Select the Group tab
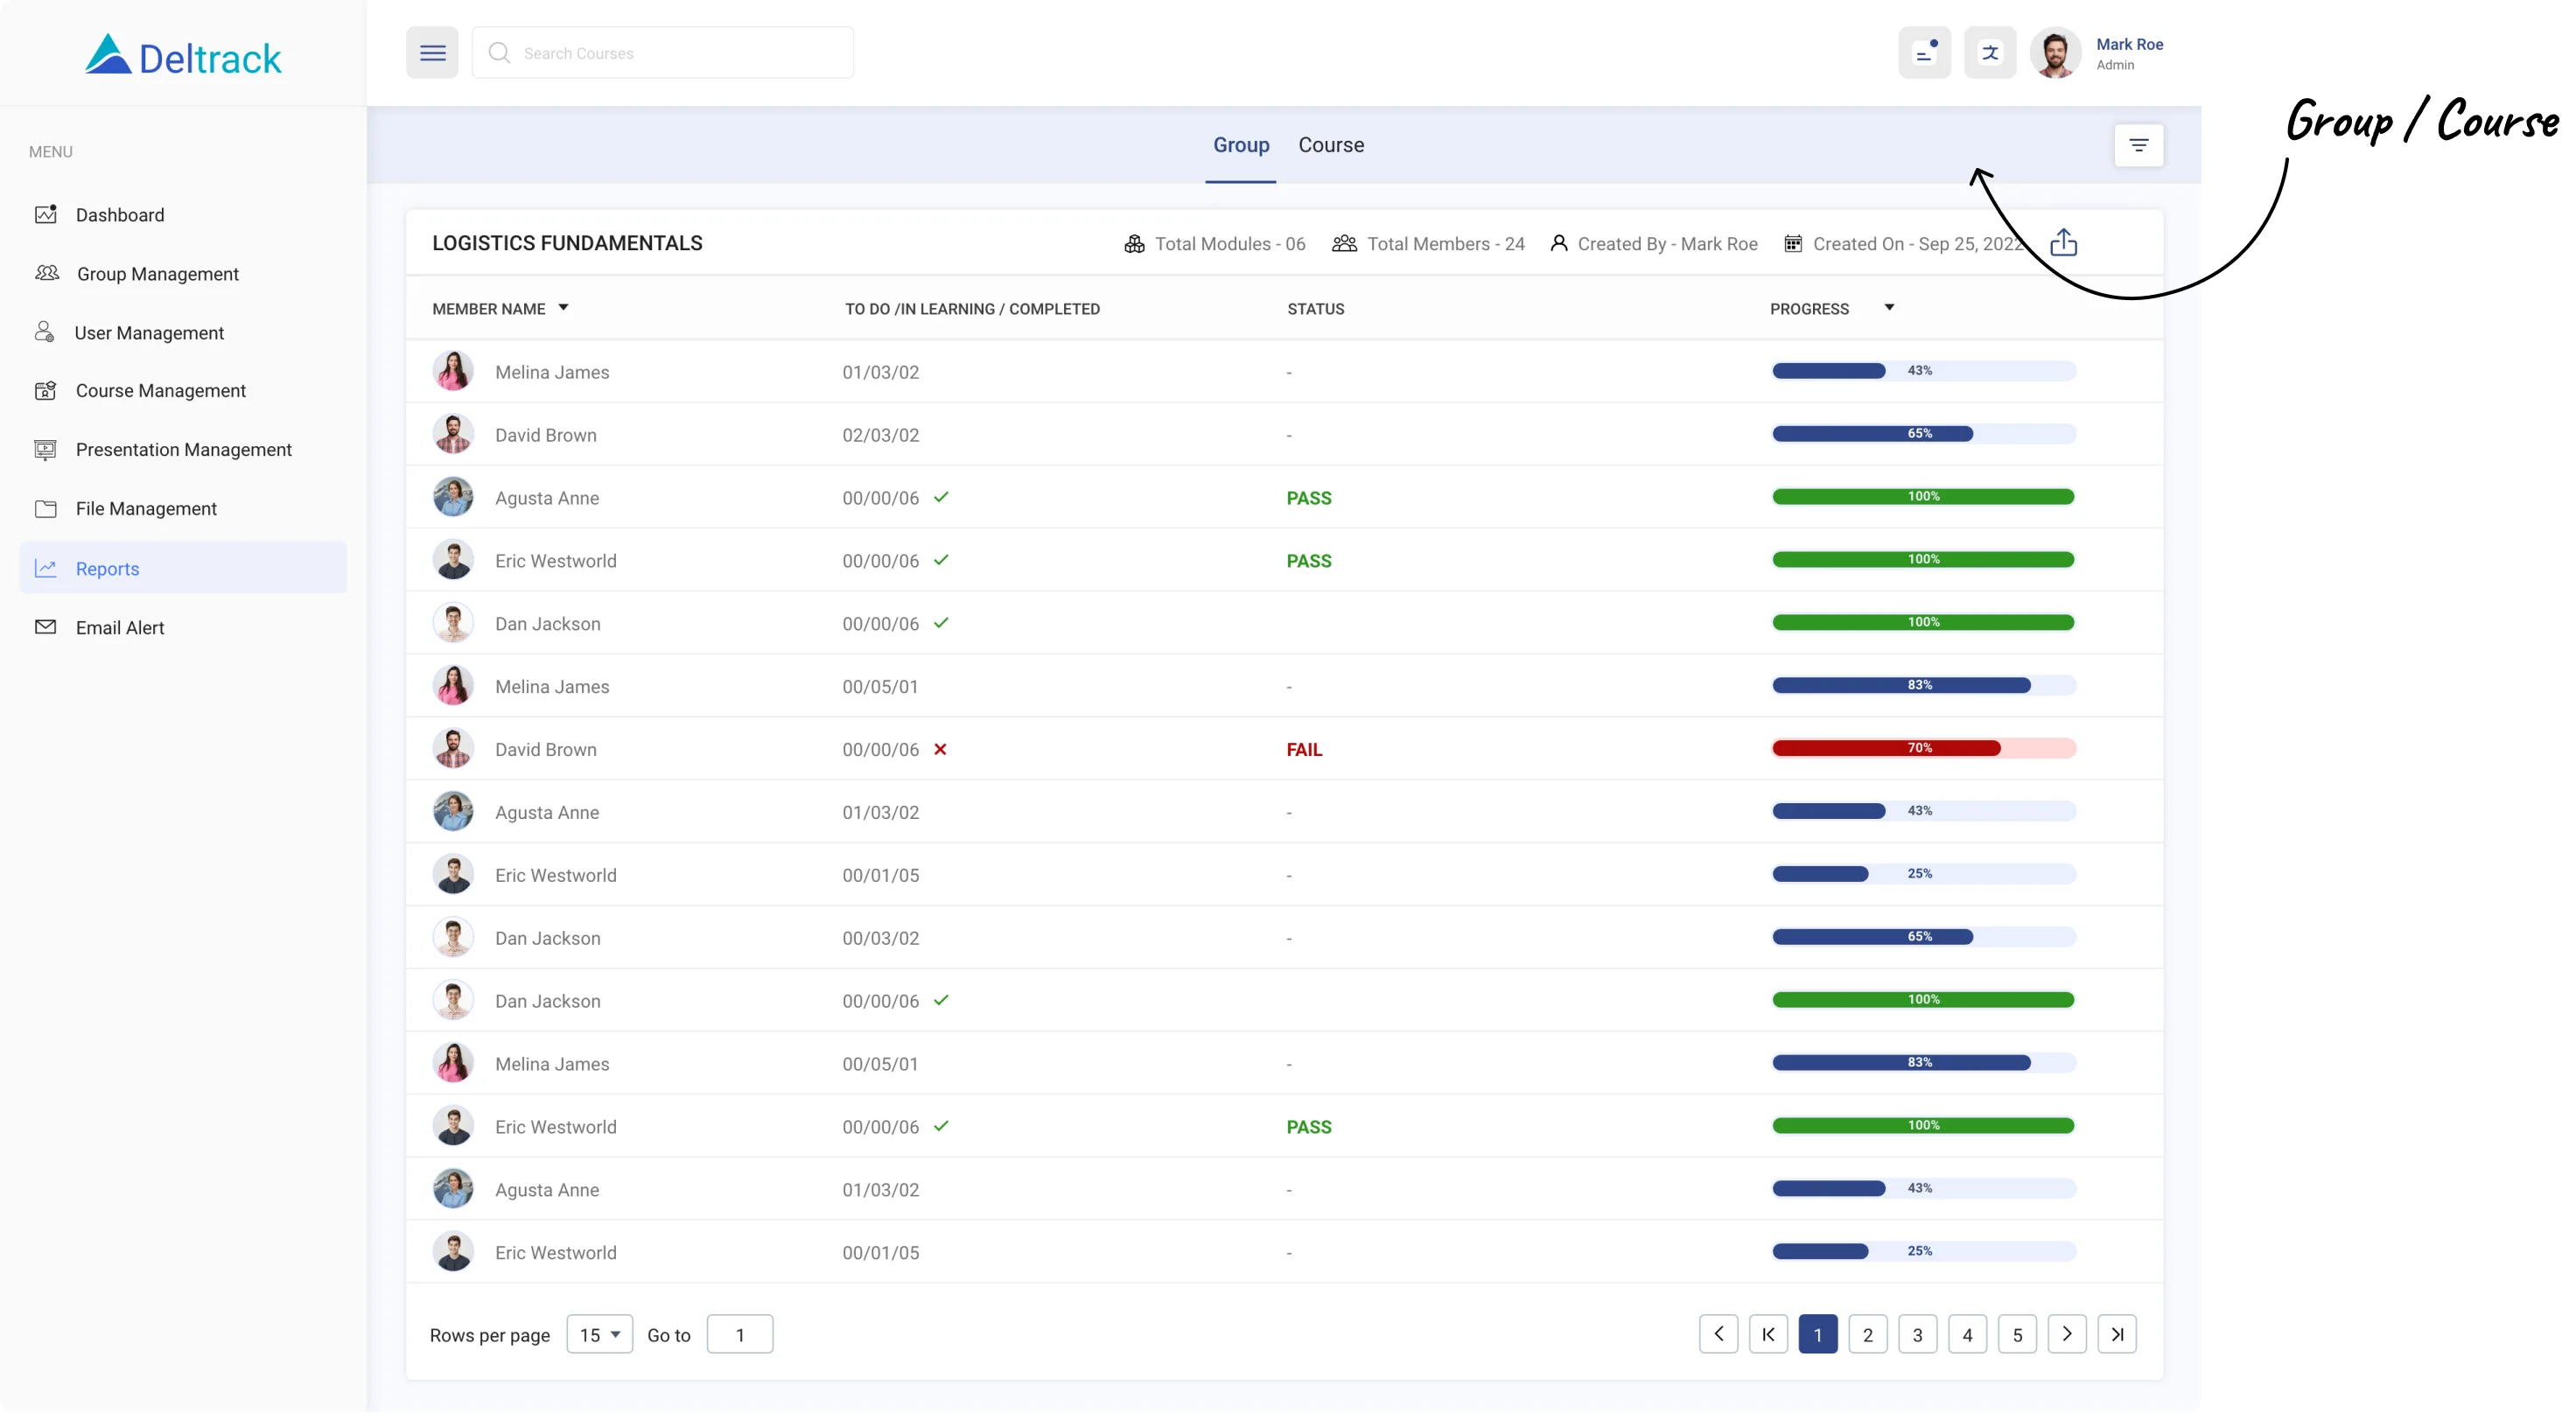The height and width of the screenshot is (1413, 2576). tap(1240, 145)
